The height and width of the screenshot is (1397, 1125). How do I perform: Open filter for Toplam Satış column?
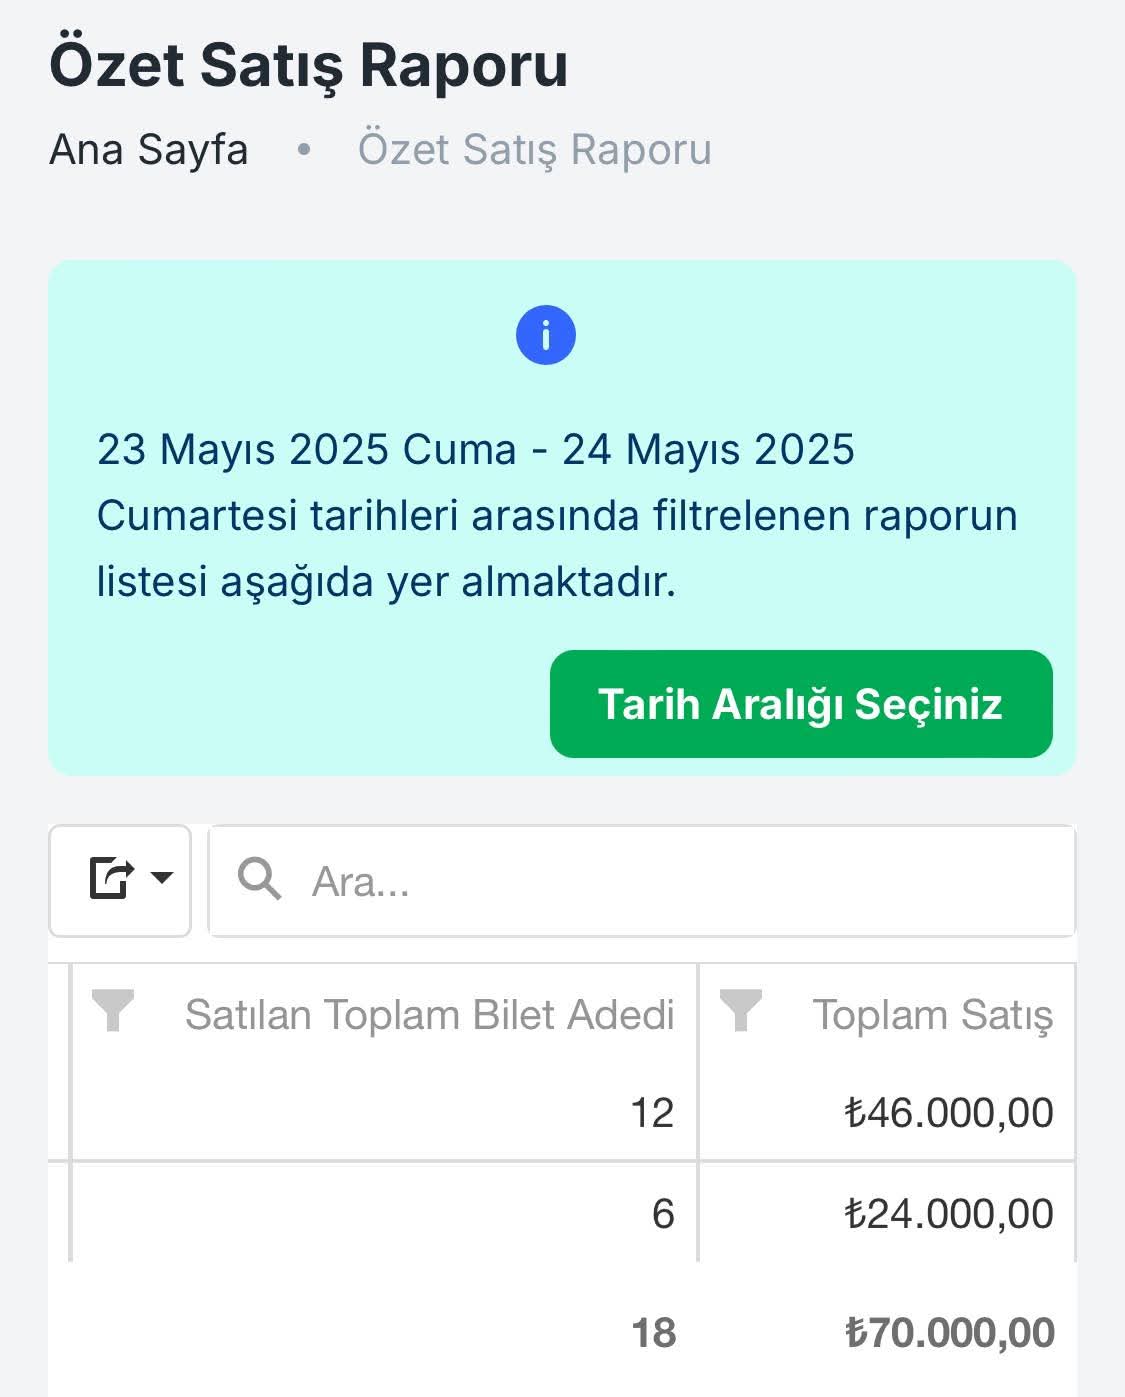741,1011
